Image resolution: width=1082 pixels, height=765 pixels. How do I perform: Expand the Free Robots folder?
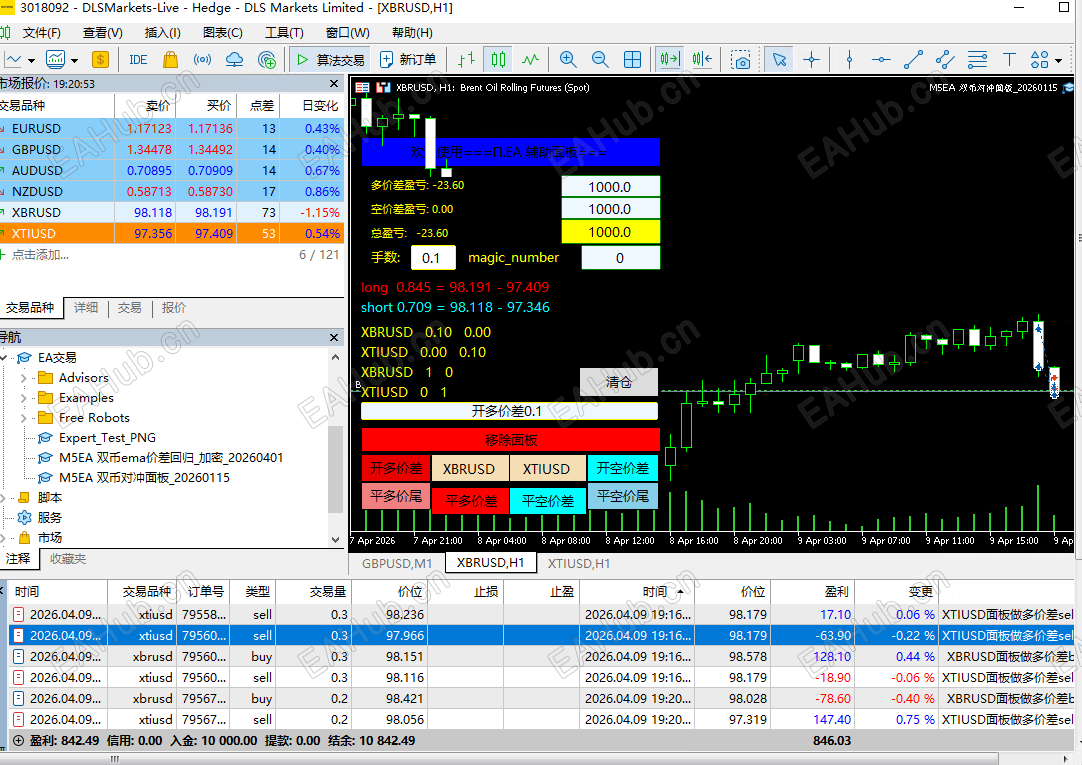click(23, 418)
